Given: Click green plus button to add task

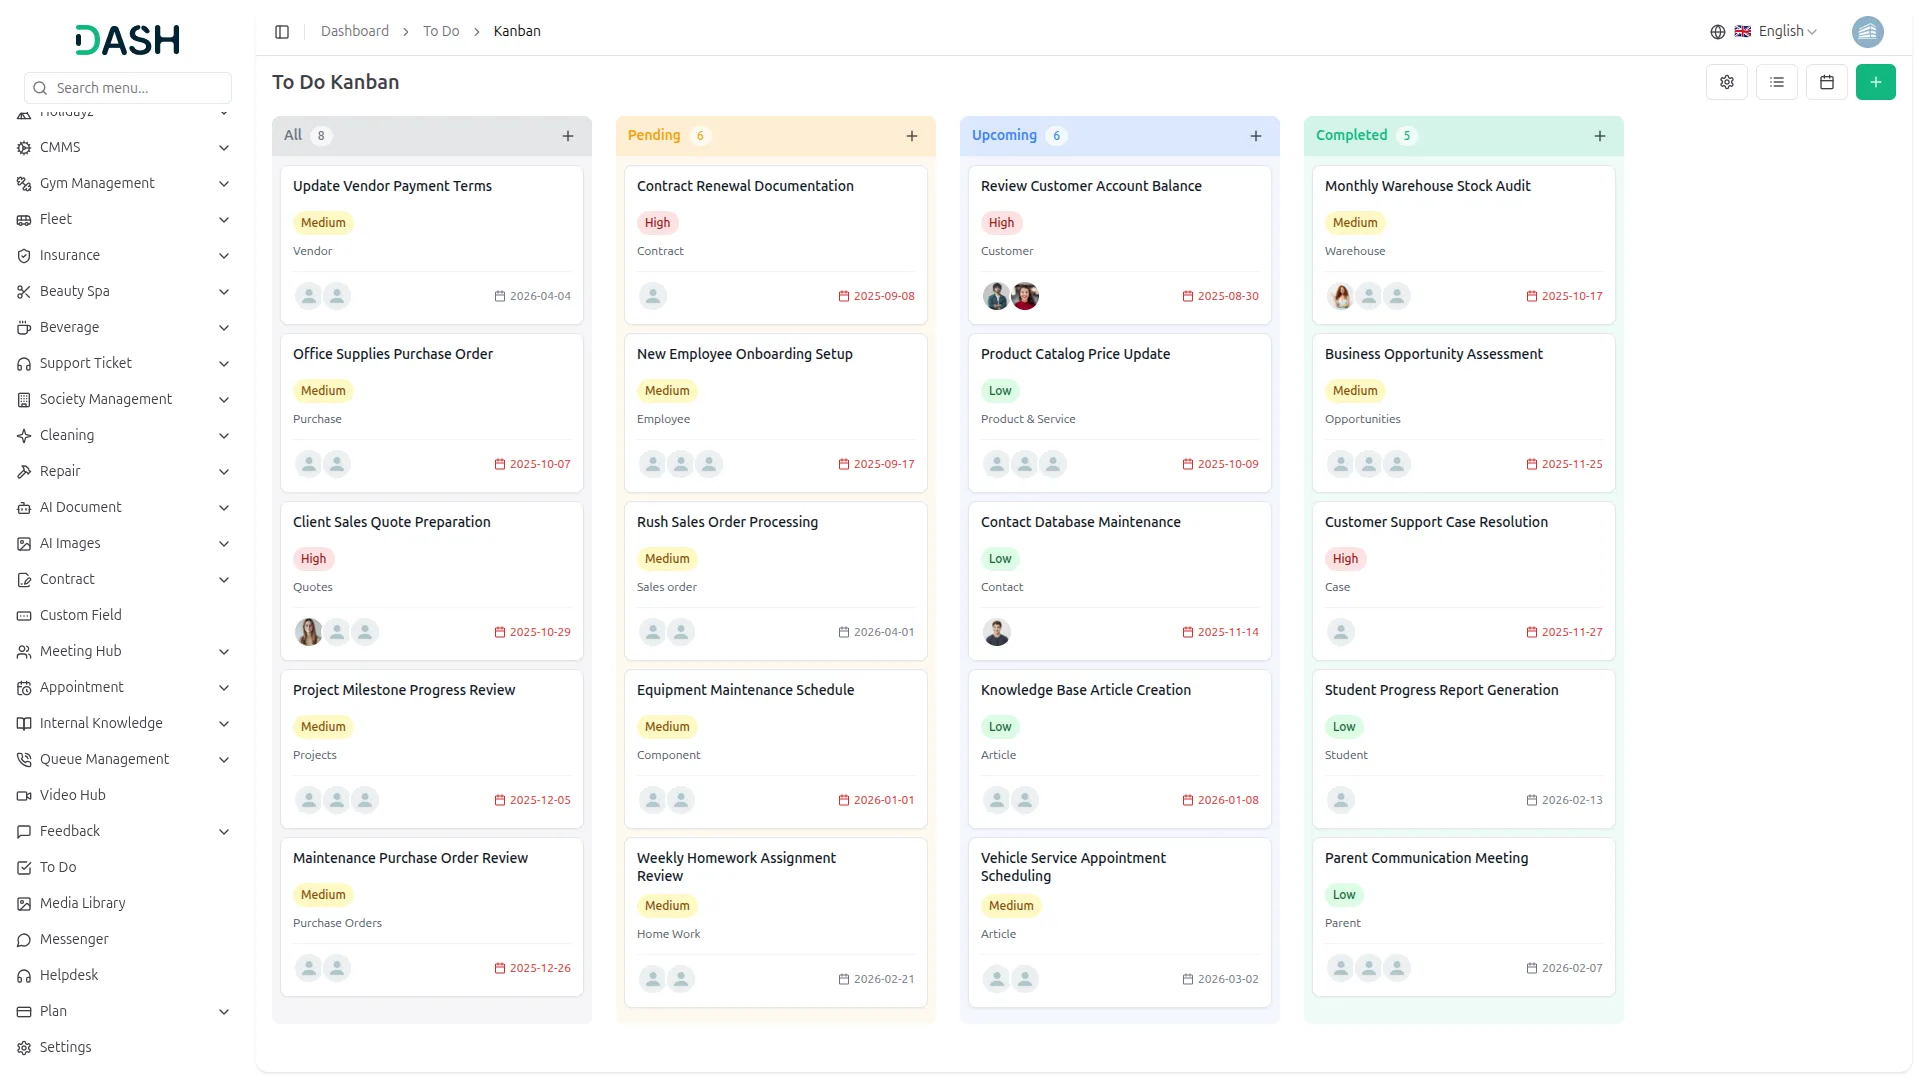Looking at the screenshot, I should click(x=1875, y=82).
